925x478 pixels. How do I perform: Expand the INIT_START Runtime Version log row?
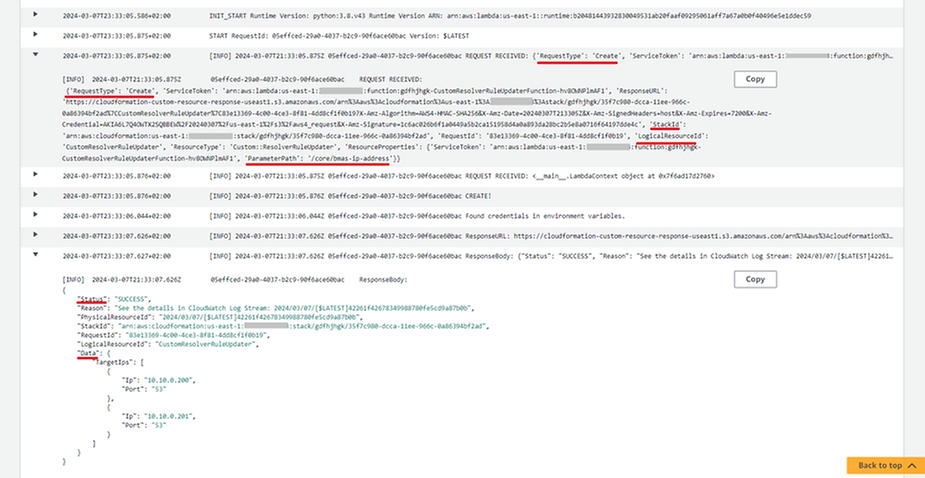tap(37, 15)
